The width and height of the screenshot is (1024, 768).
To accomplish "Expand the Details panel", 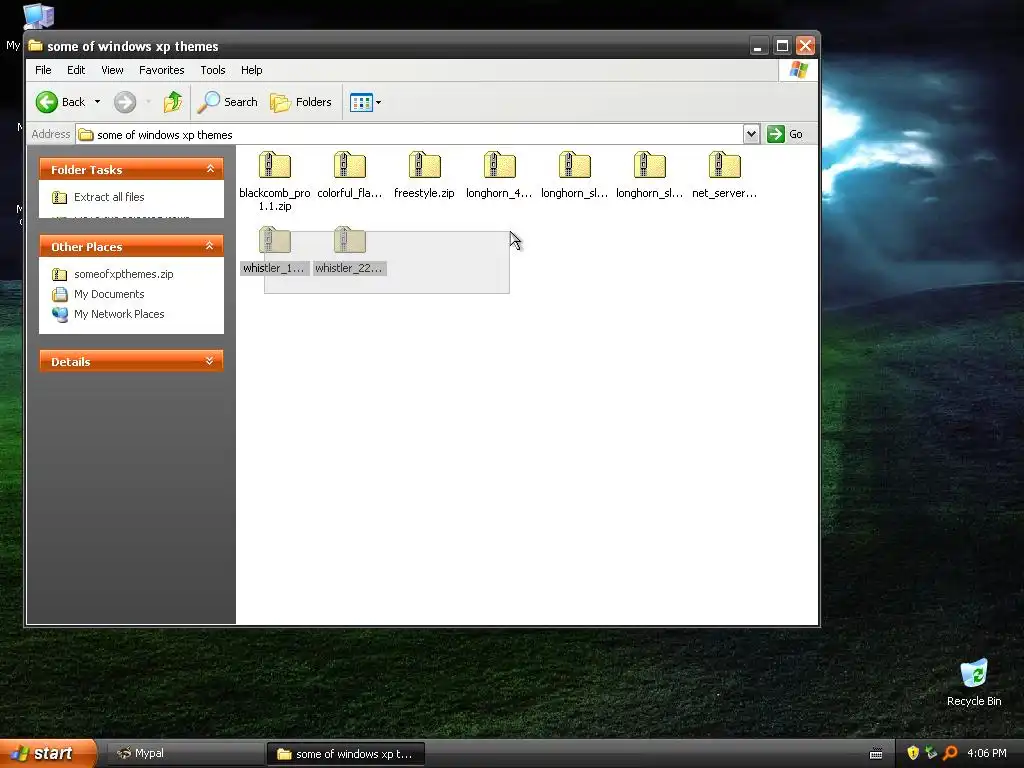I will click(x=210, y=361).
